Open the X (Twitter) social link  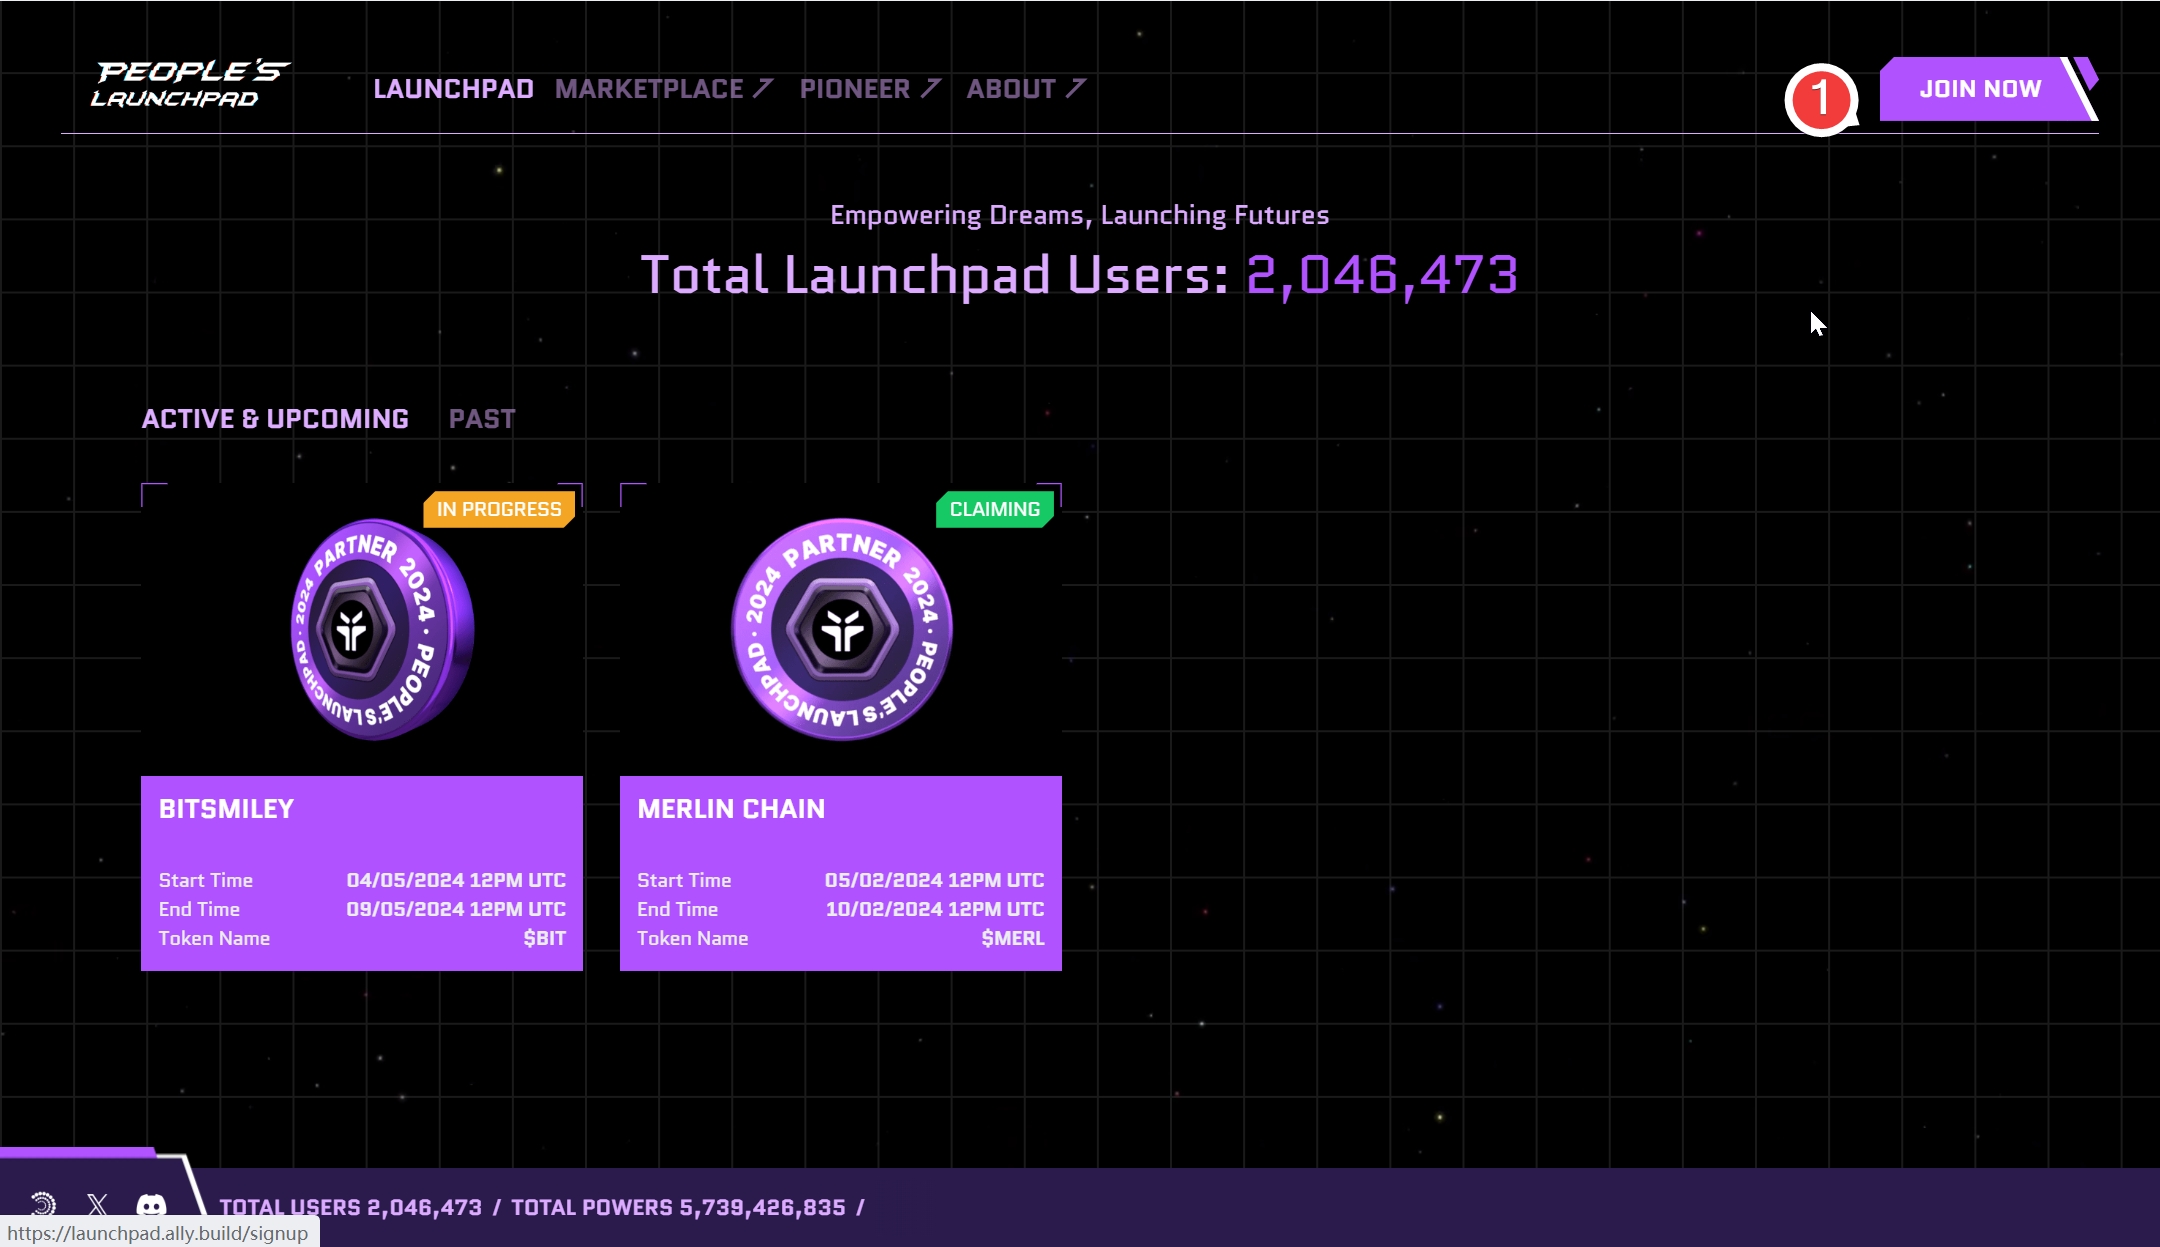click(97, 1204)
